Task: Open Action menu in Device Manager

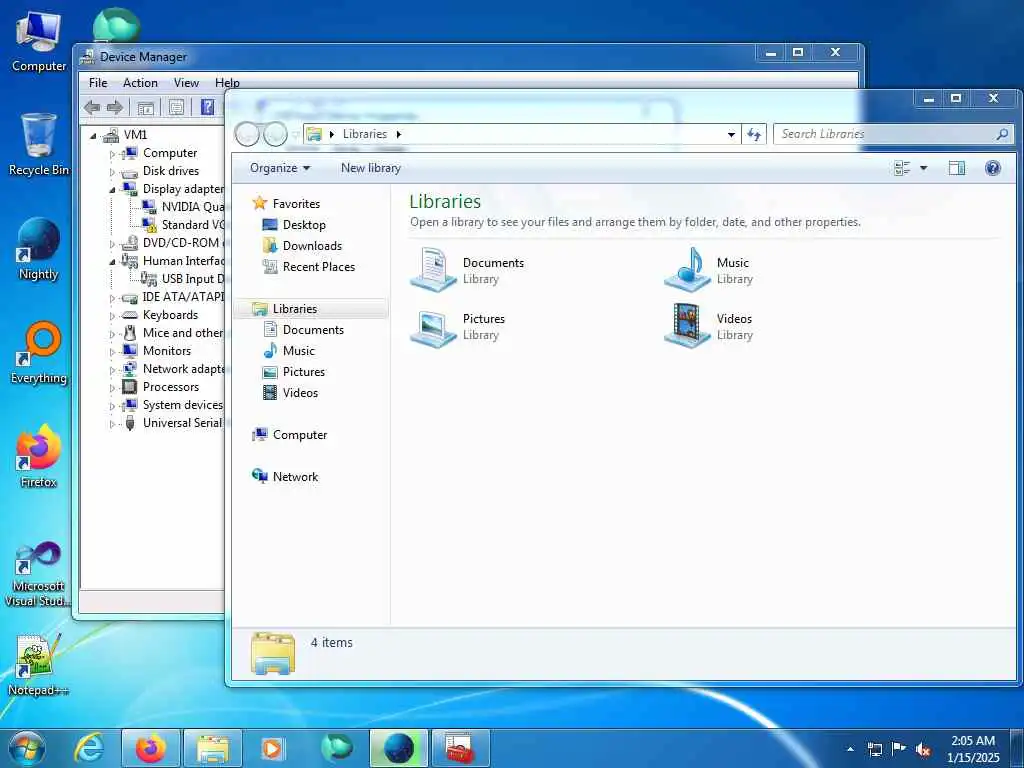Action: pyautogui.click(x=140, y=83)
